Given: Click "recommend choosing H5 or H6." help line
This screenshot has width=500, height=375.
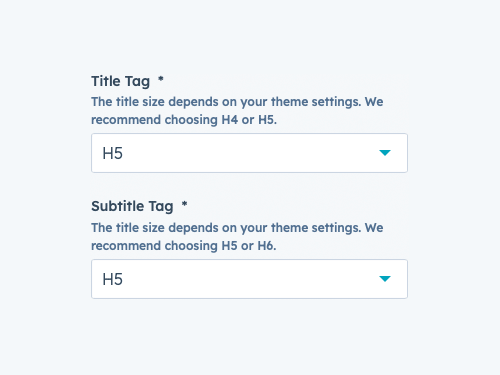Looking at the screenshot, I should pos(184,246).
